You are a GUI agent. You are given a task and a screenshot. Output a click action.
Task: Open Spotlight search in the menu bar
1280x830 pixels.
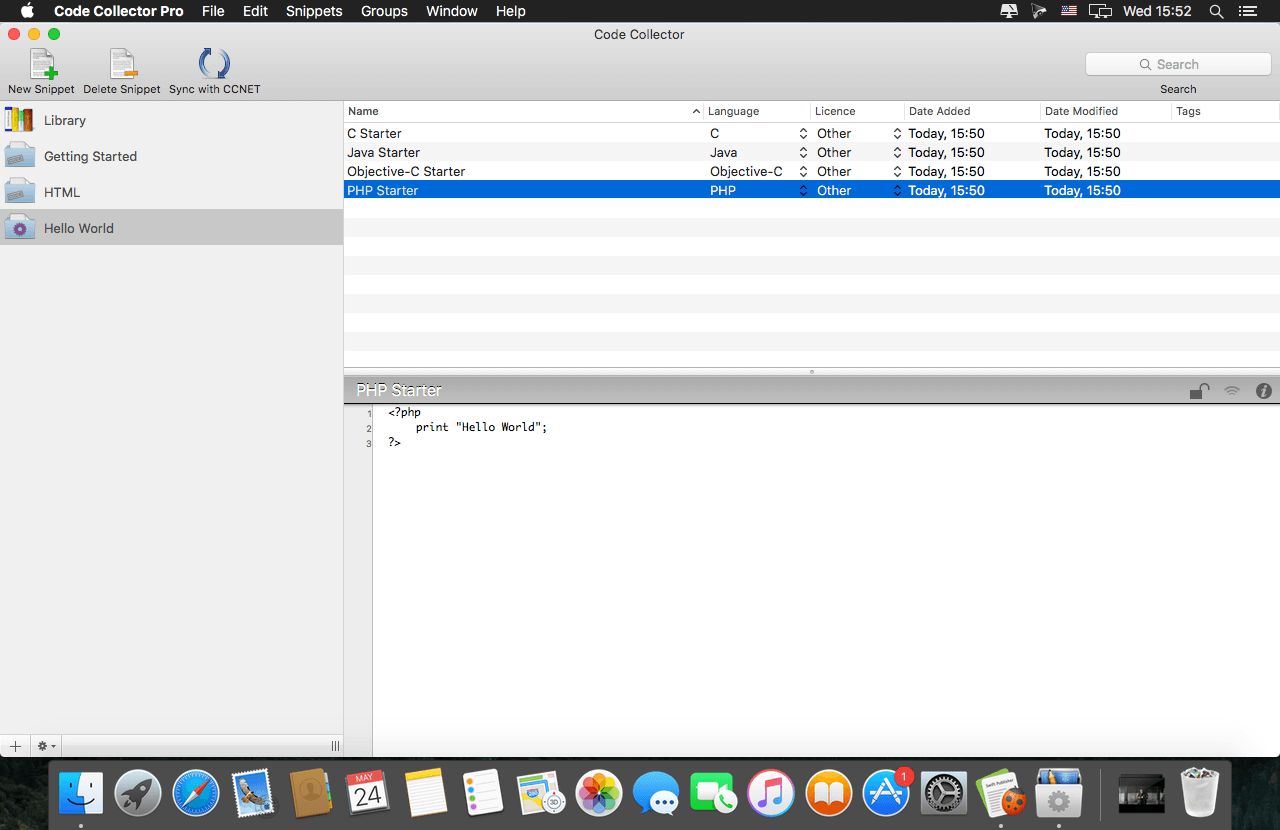(1216, 11)
